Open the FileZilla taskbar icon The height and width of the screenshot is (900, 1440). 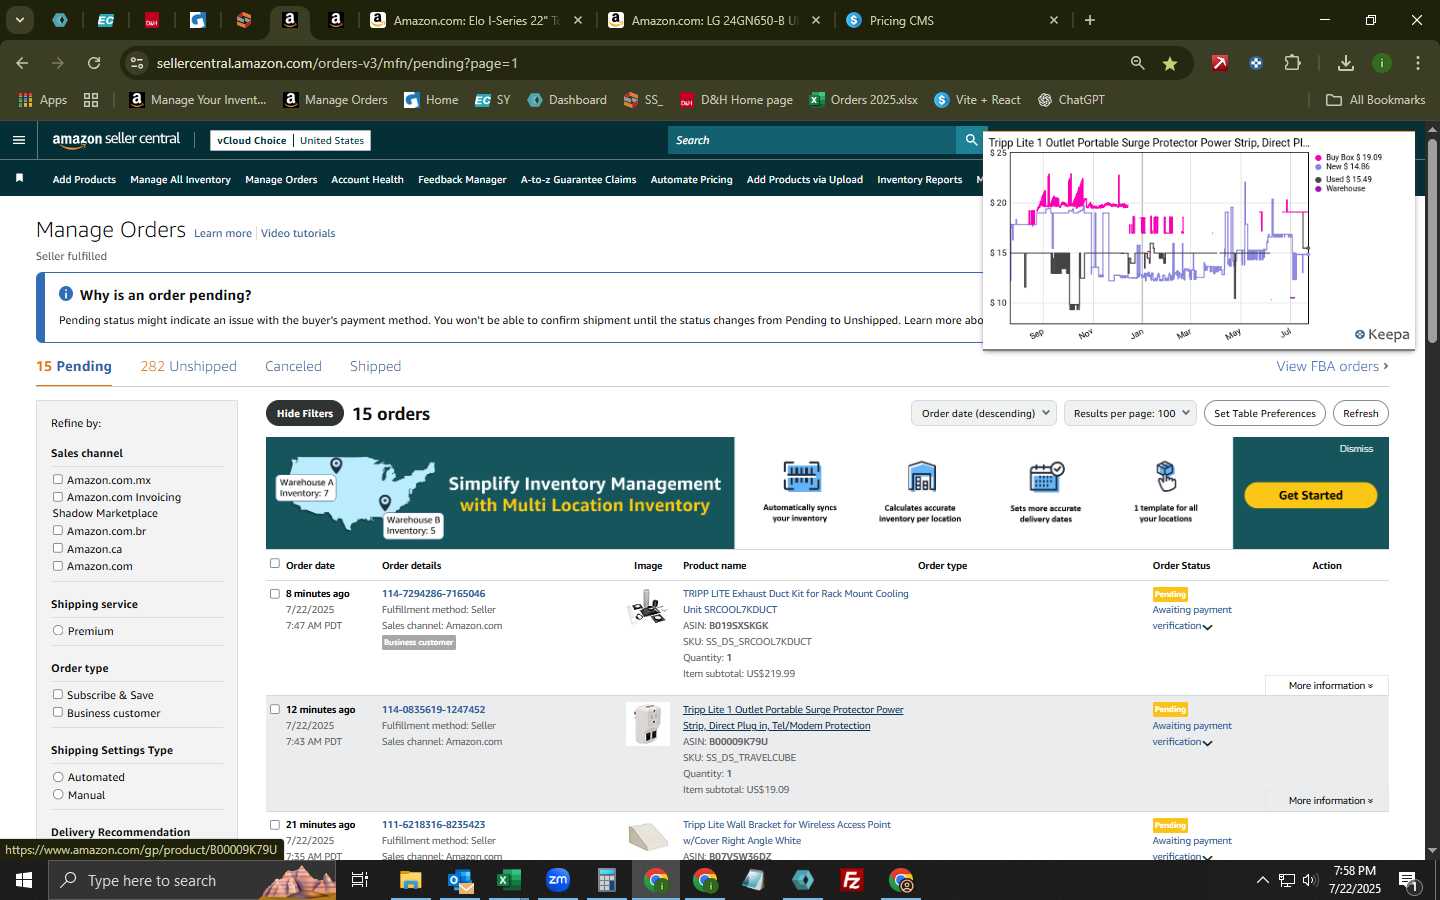coord(851,880)
